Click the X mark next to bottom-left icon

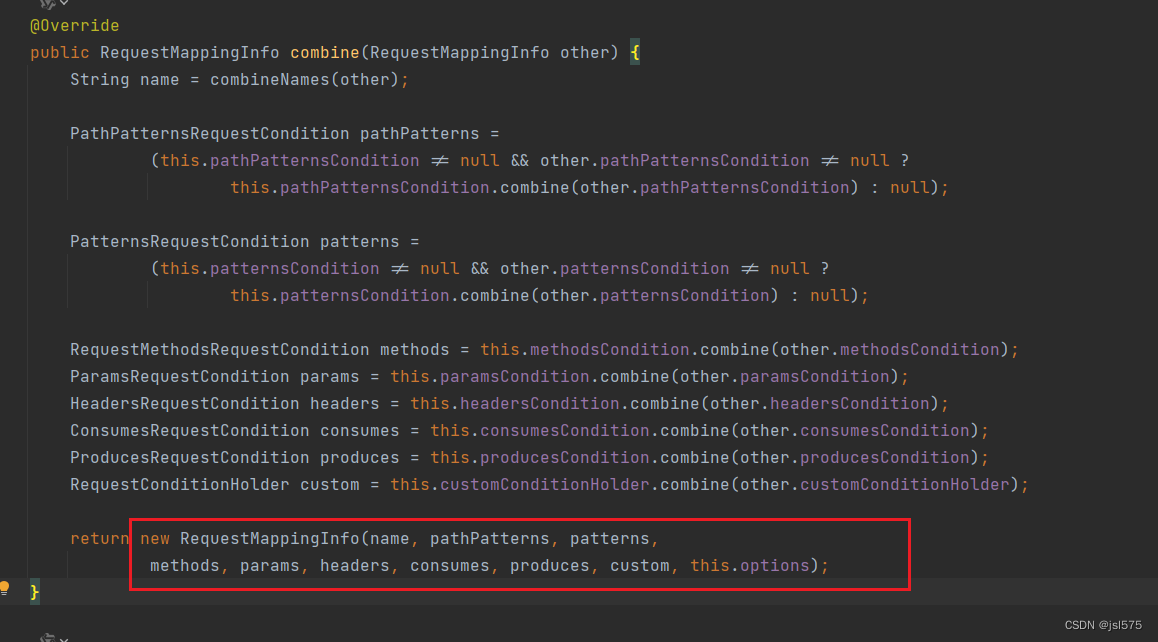point(62,637)
